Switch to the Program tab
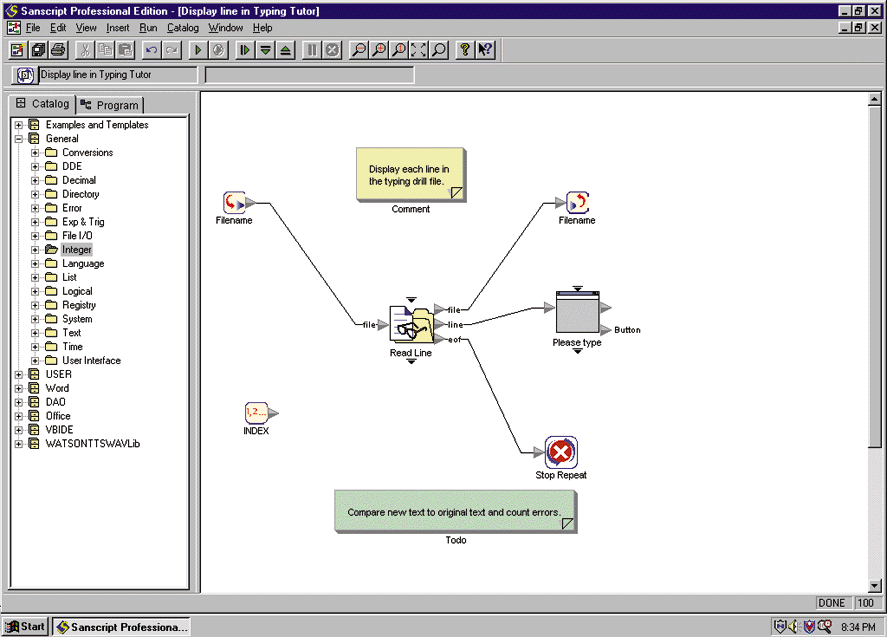Viewport: 887px width, 637px height. (110, 105)
